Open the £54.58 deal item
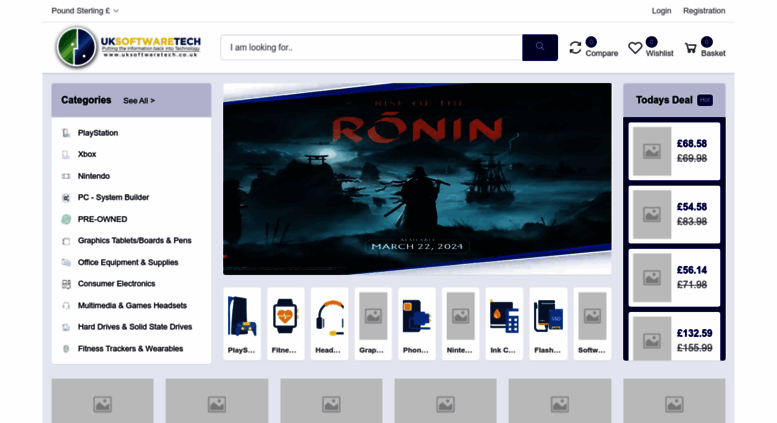777x423 pixels. point(674,214)
